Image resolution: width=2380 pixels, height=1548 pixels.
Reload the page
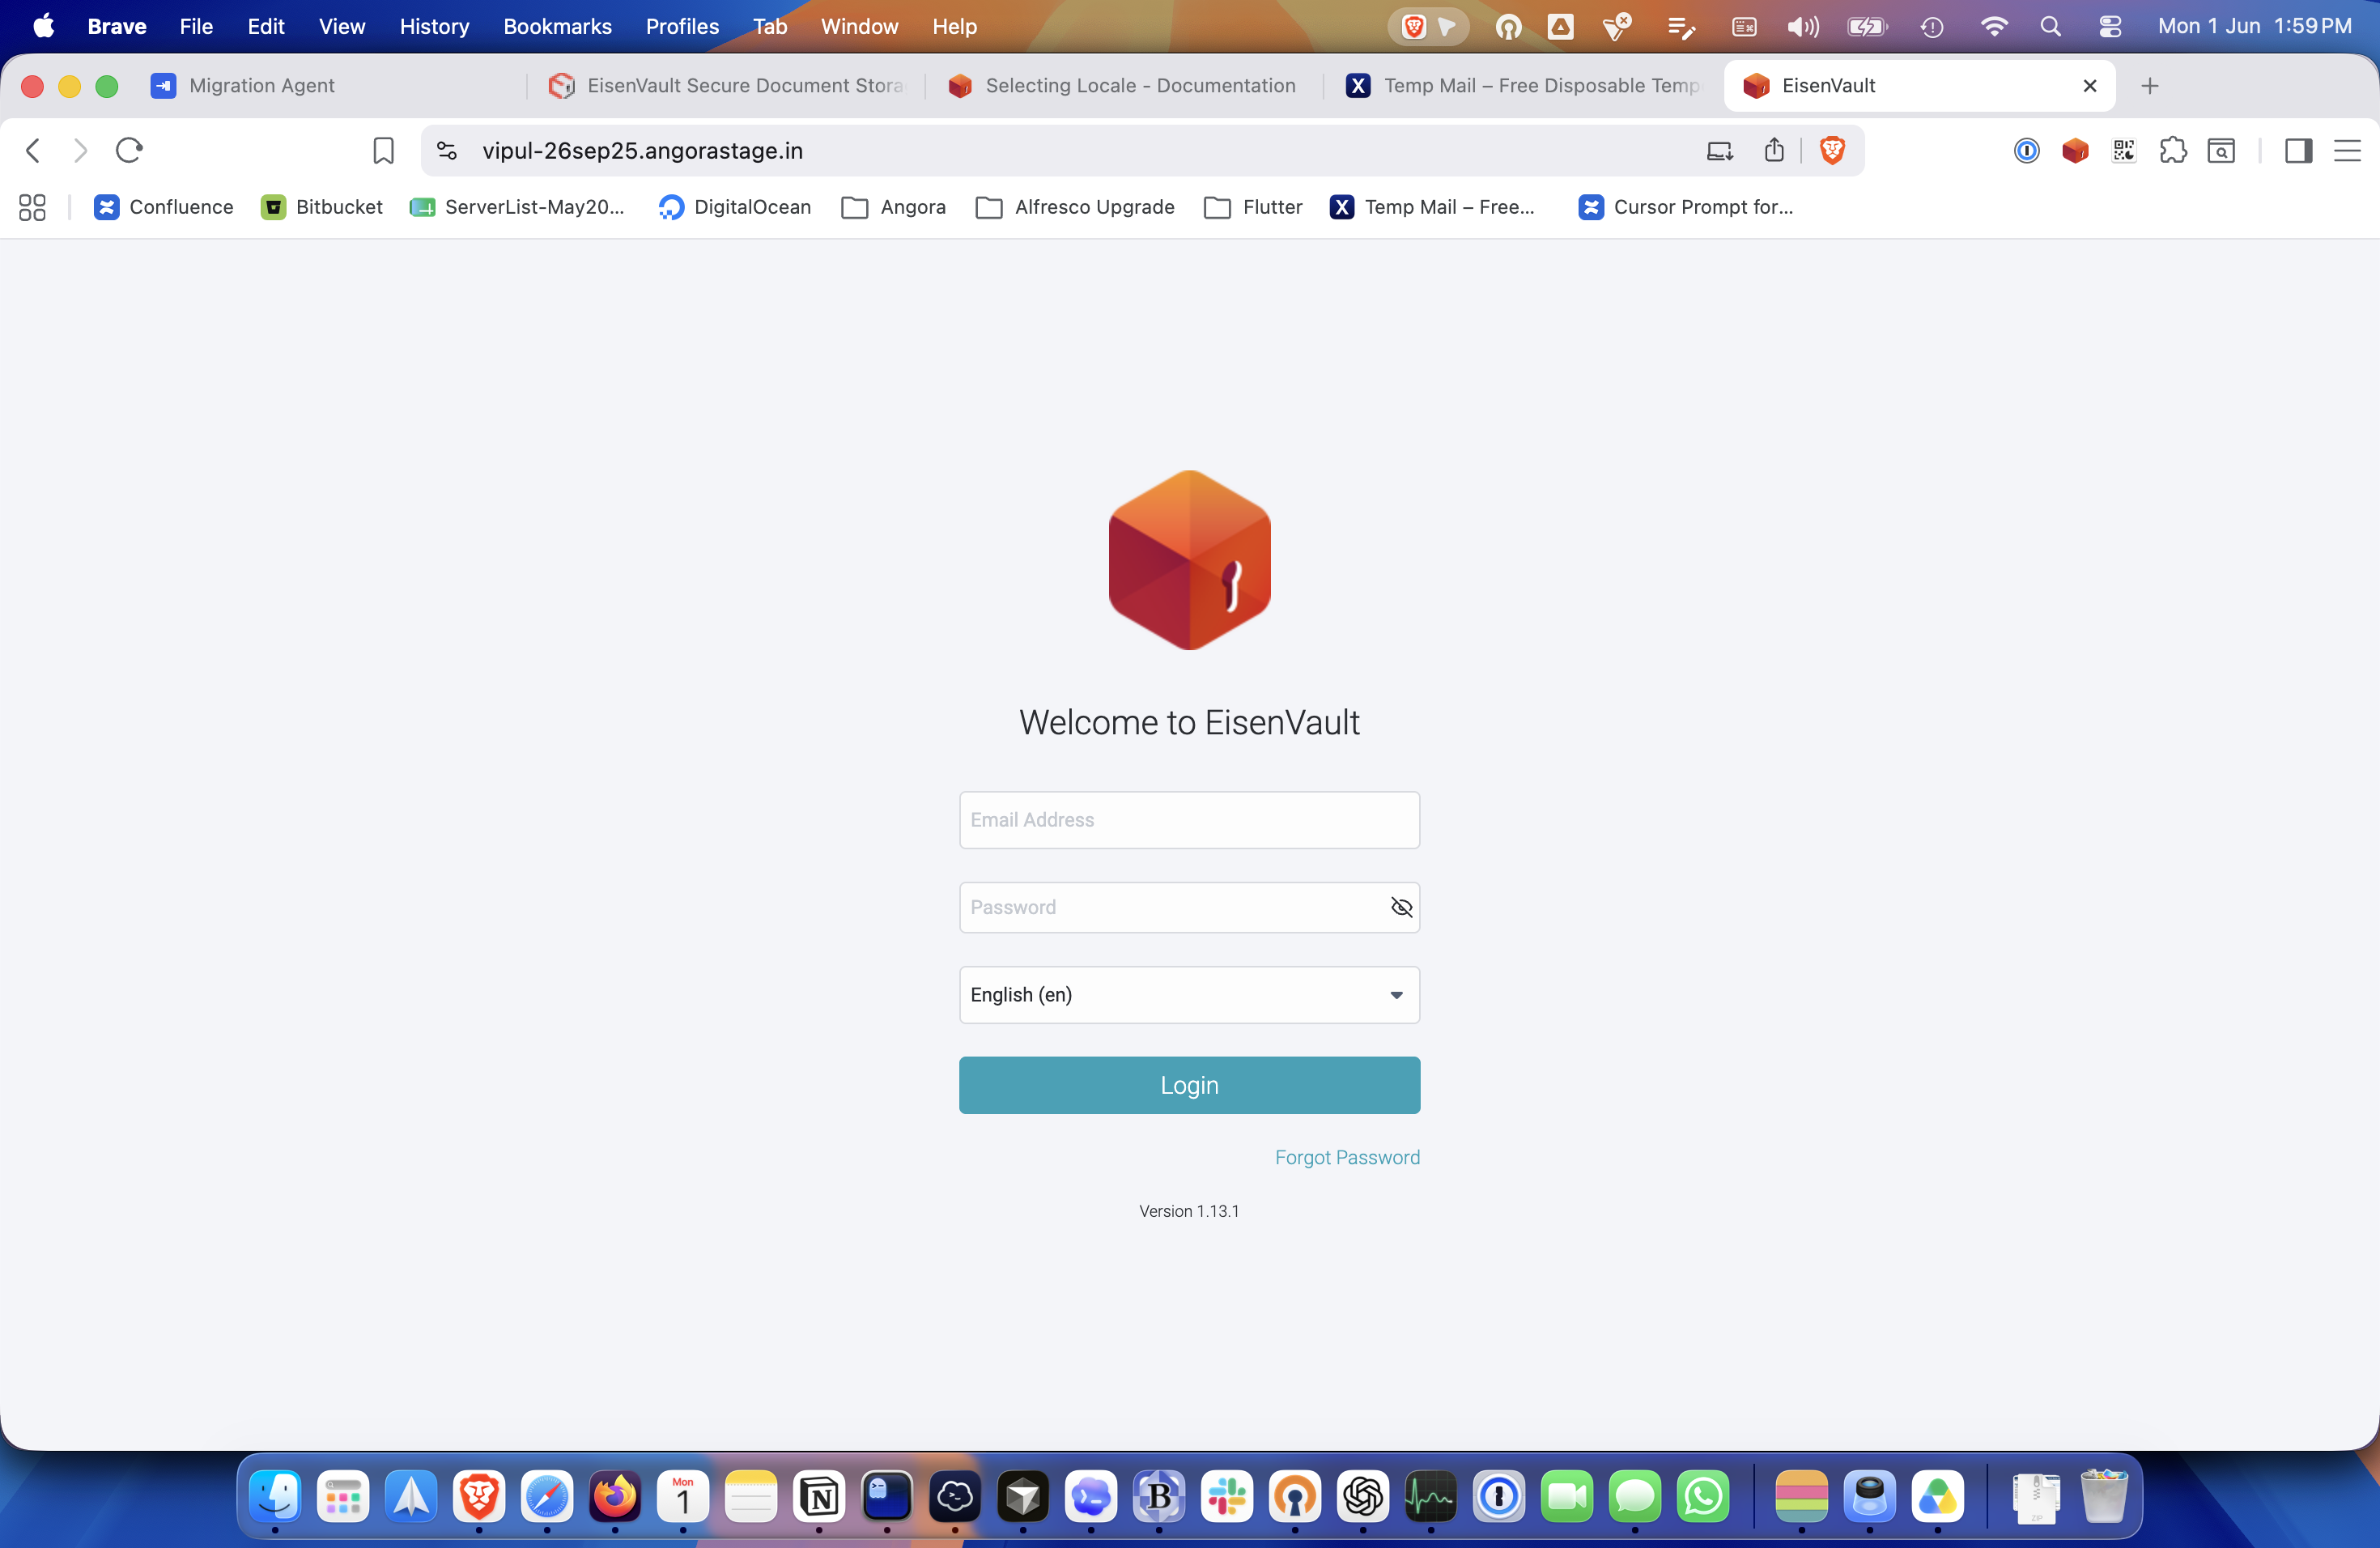click(x=130, y=150)
